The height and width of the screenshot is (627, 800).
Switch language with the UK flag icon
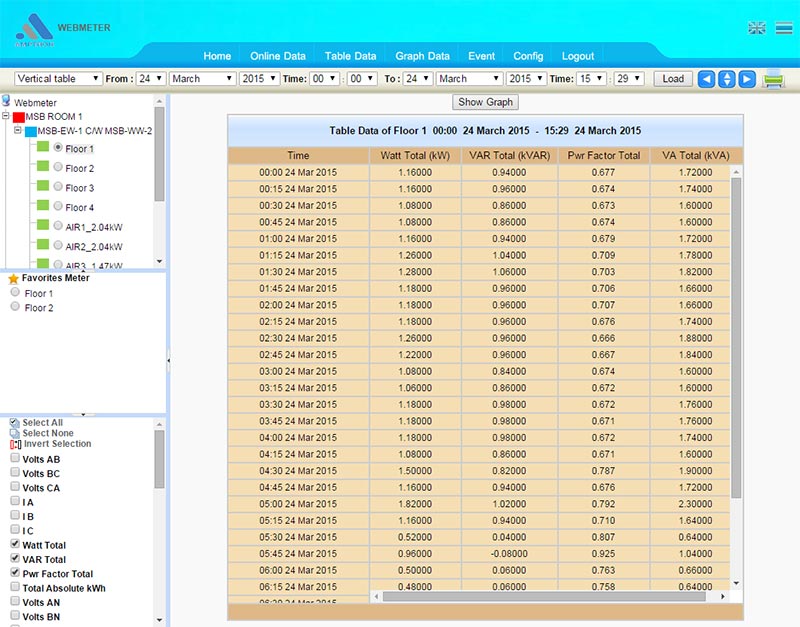(757, 28)
